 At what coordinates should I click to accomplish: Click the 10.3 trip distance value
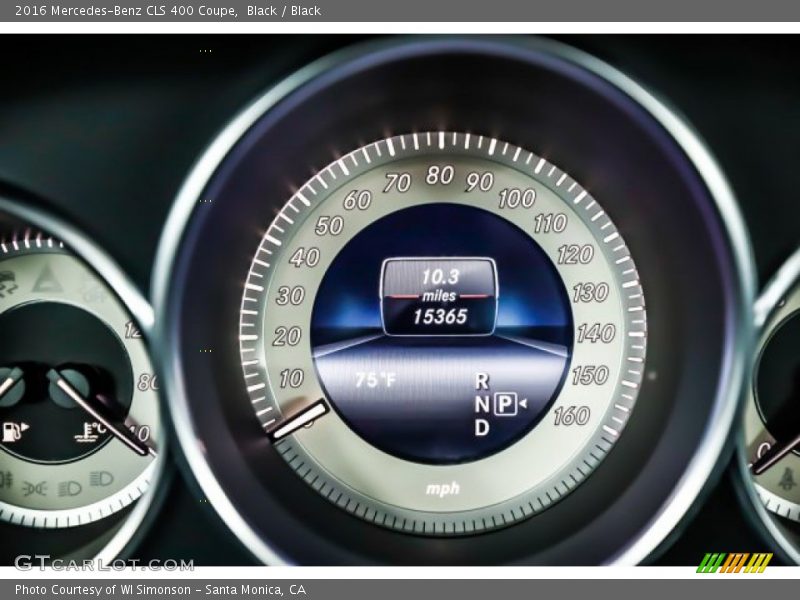pos(439,277)
